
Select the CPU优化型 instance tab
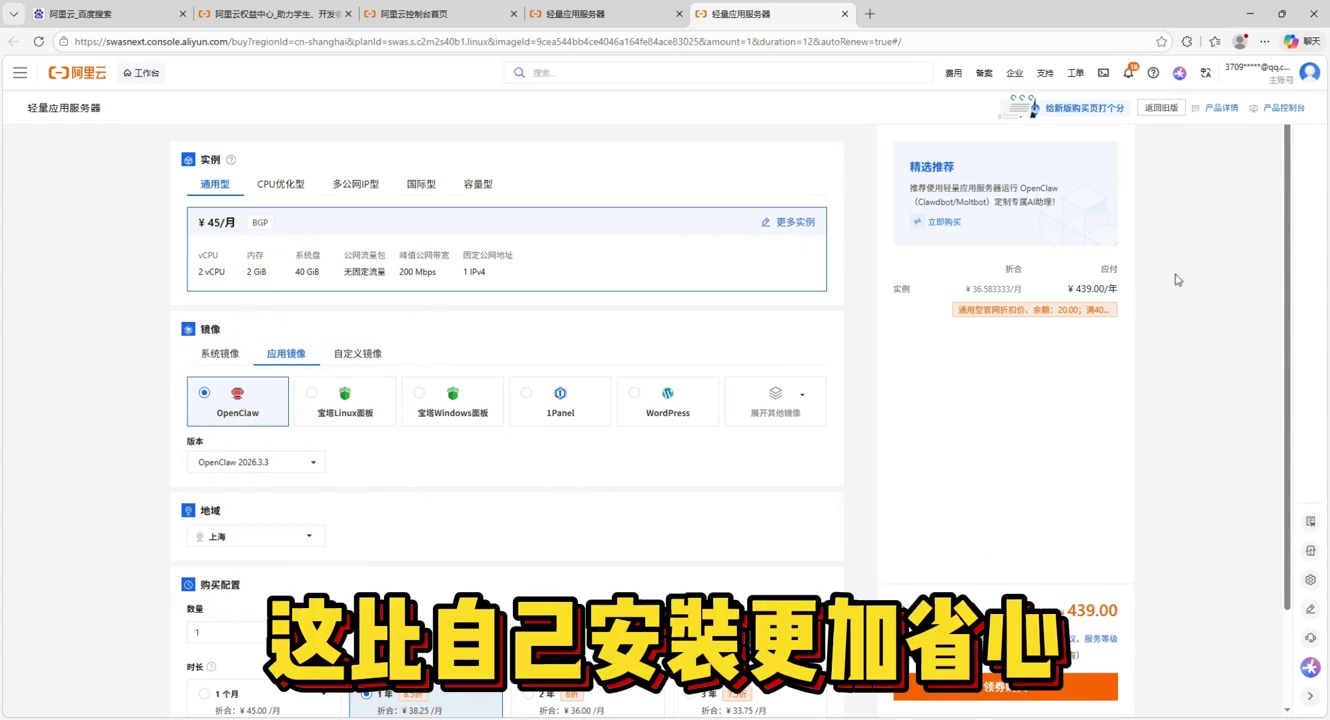pos(281,184)
